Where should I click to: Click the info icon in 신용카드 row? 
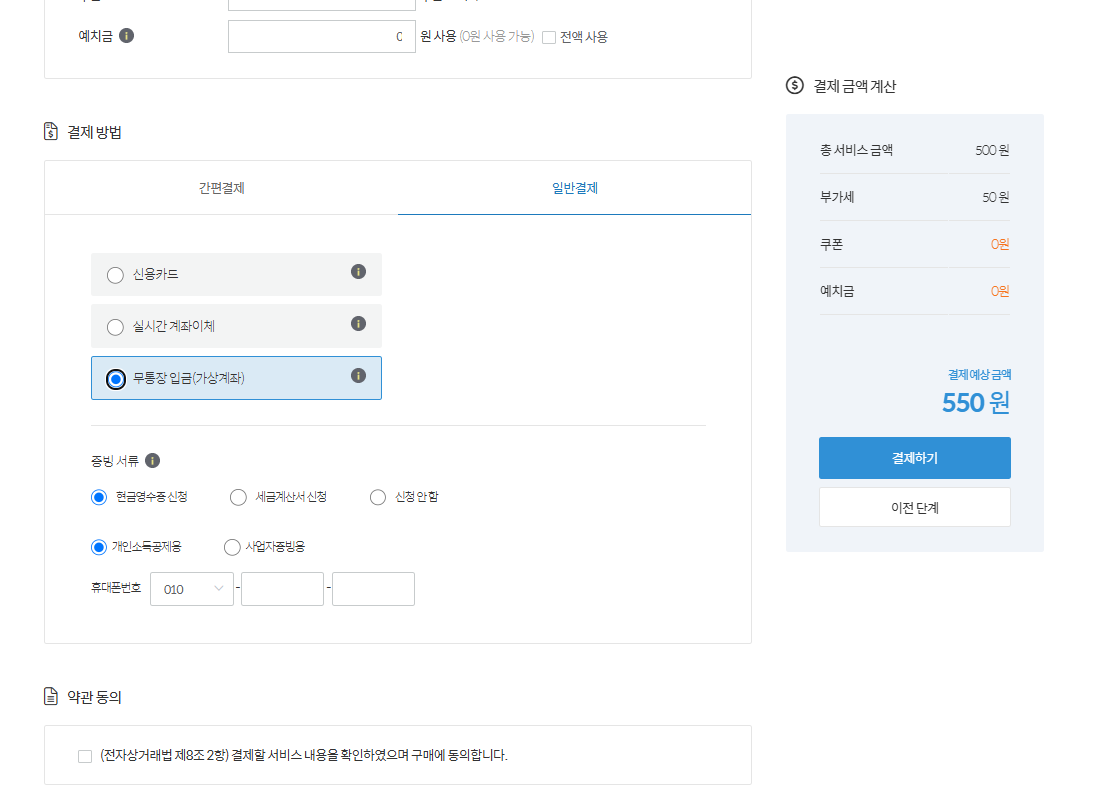(x=358, y=272)
